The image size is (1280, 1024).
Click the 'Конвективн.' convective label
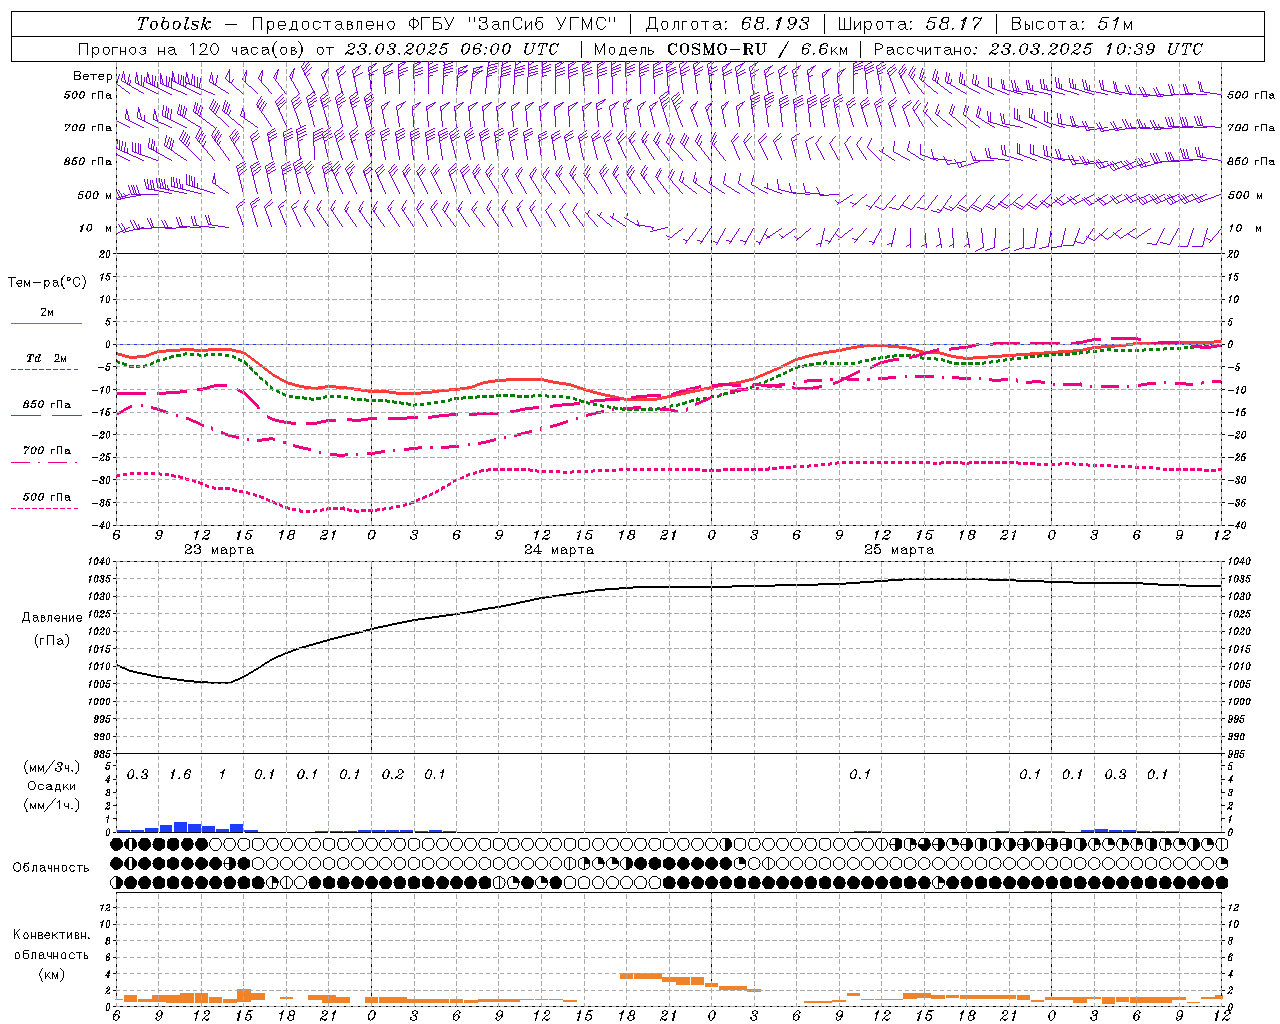click(x=51, y=935)
